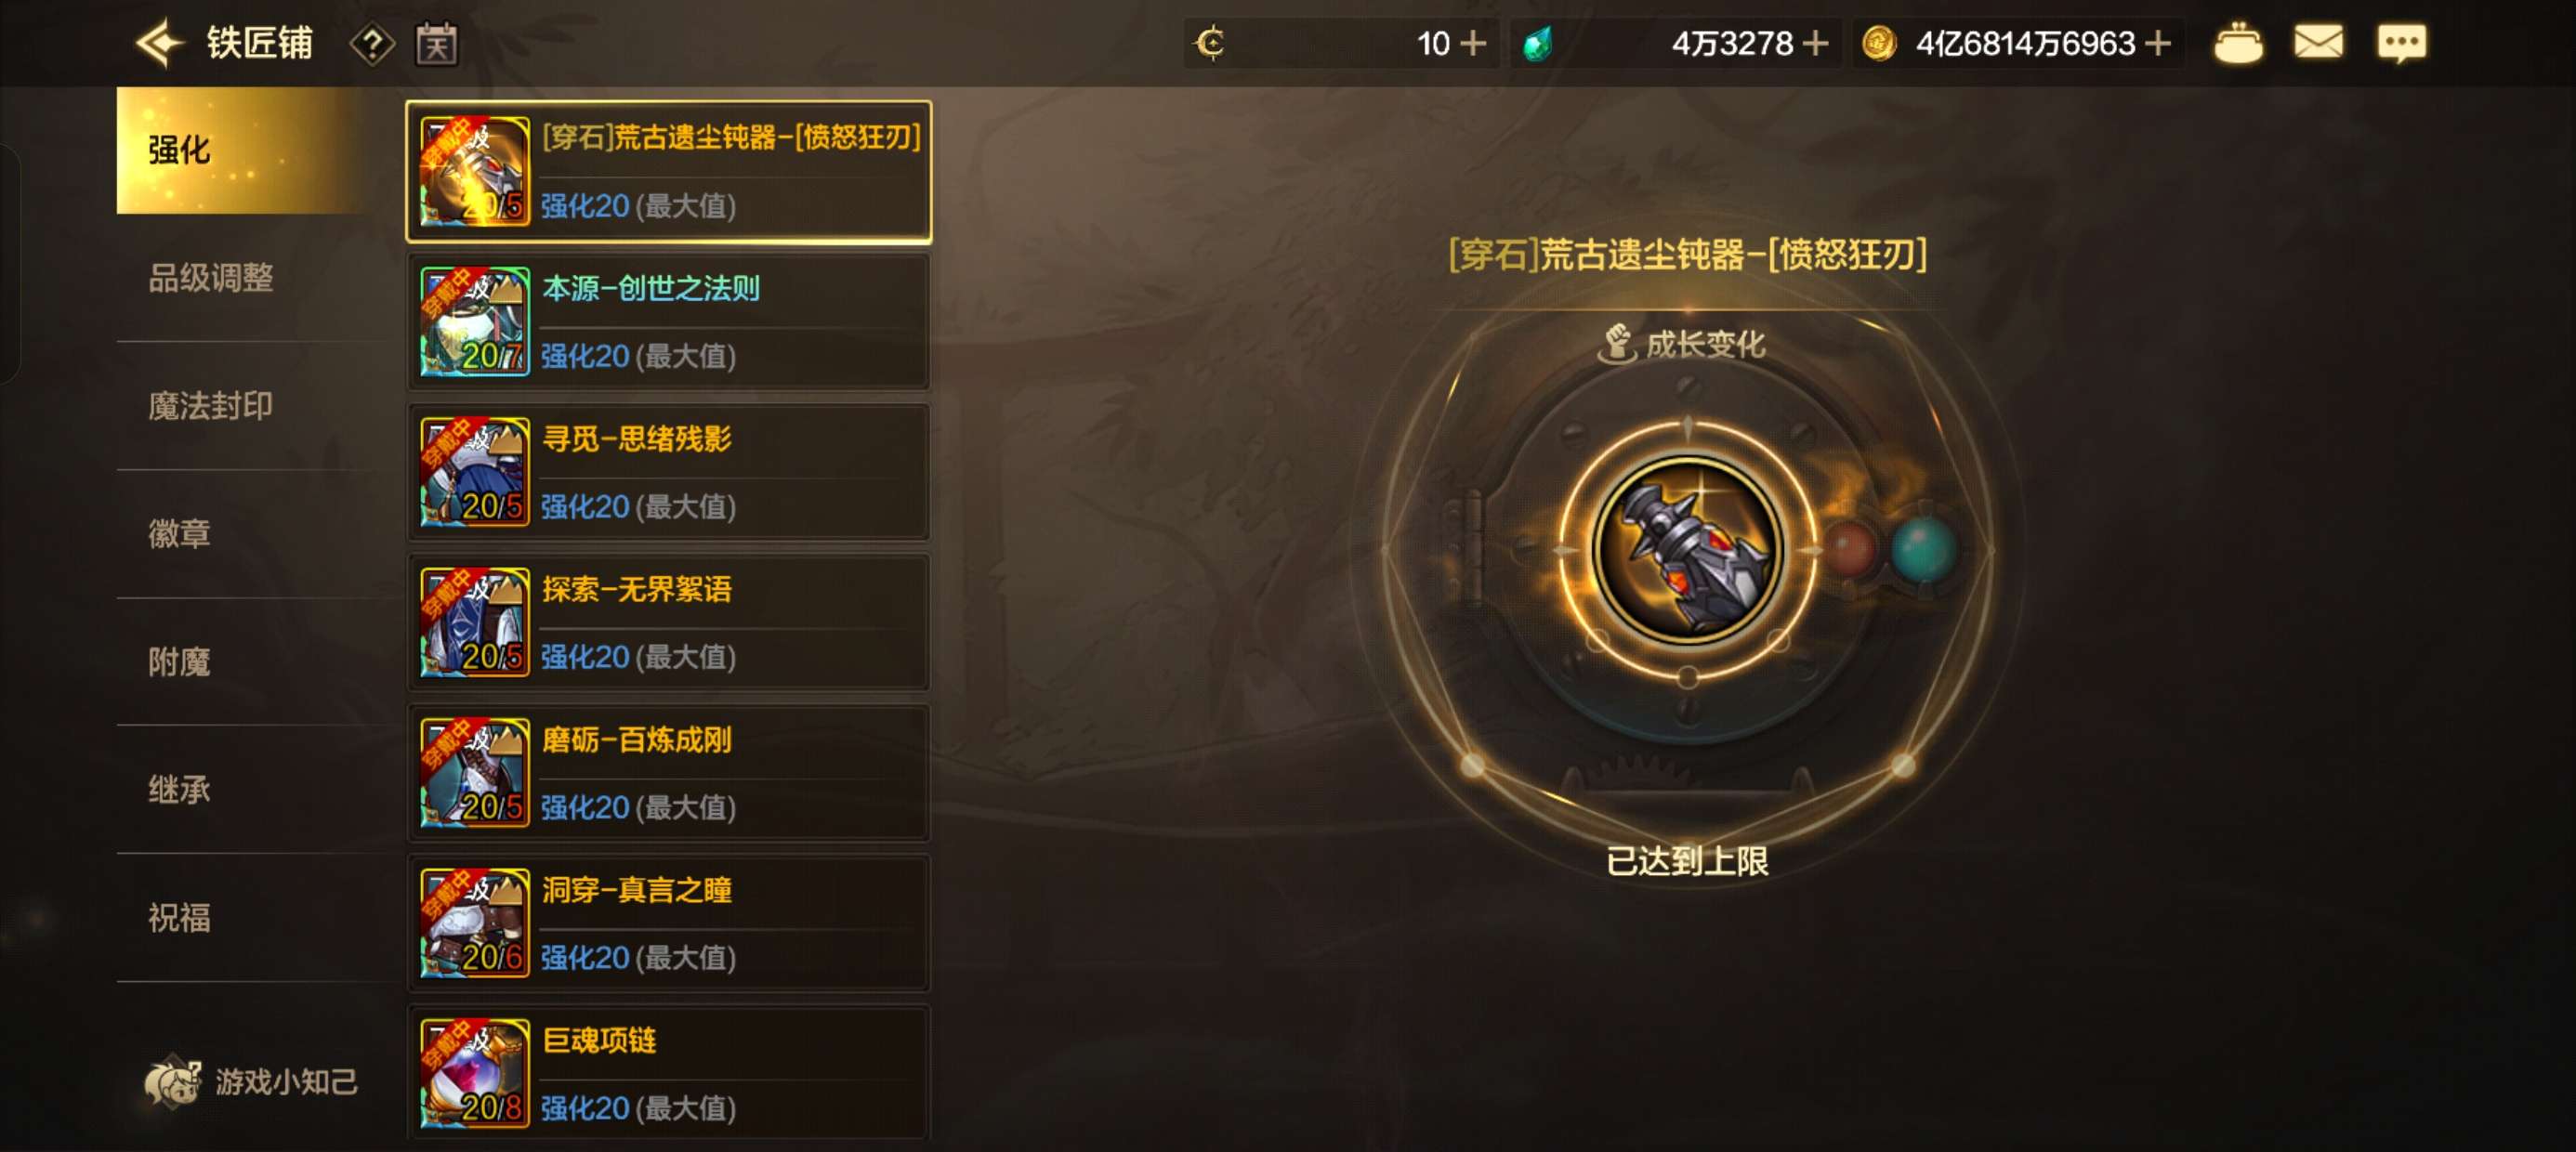The image size is (2576, 1152).
Task: Click the gold coin currency icon
Action: (x=1879, y=44)
